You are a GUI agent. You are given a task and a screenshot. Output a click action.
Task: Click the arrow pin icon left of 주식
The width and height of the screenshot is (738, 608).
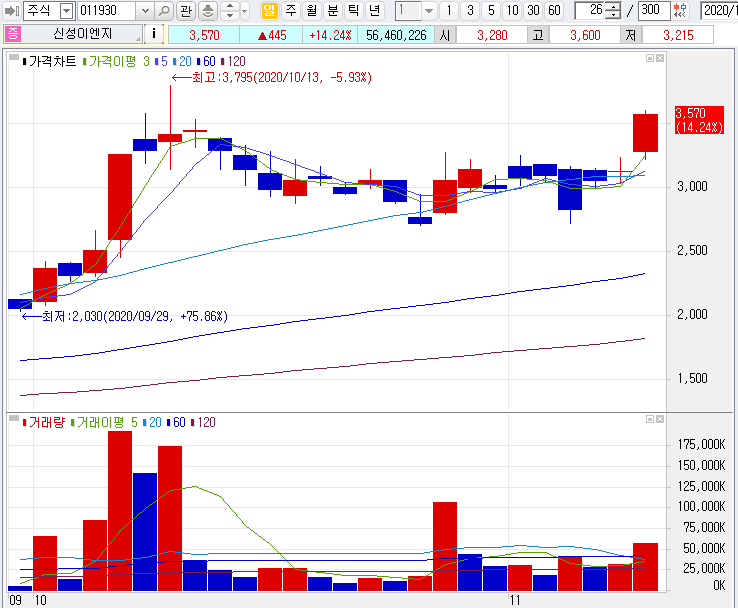(x=11, y=10)
